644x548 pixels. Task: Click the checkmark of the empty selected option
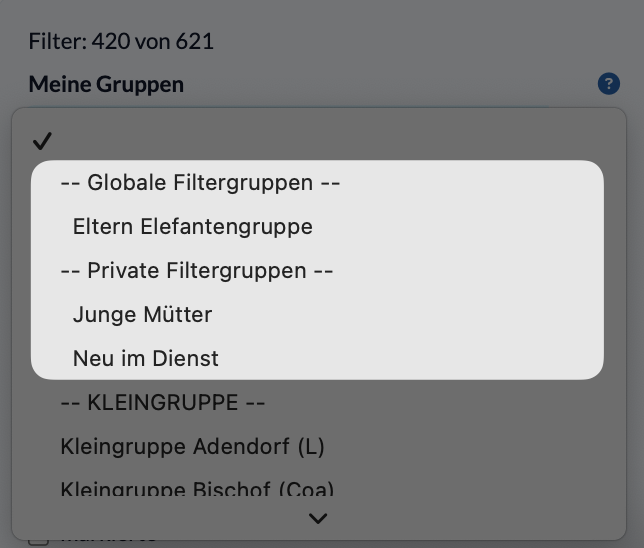[42, 141]
